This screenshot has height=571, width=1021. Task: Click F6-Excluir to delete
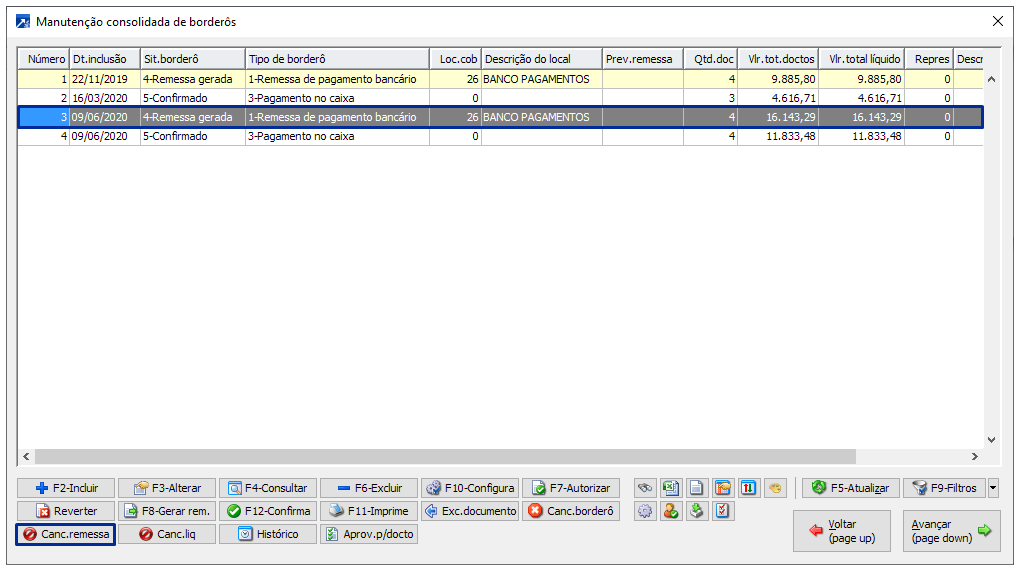(x=369, y=488)
